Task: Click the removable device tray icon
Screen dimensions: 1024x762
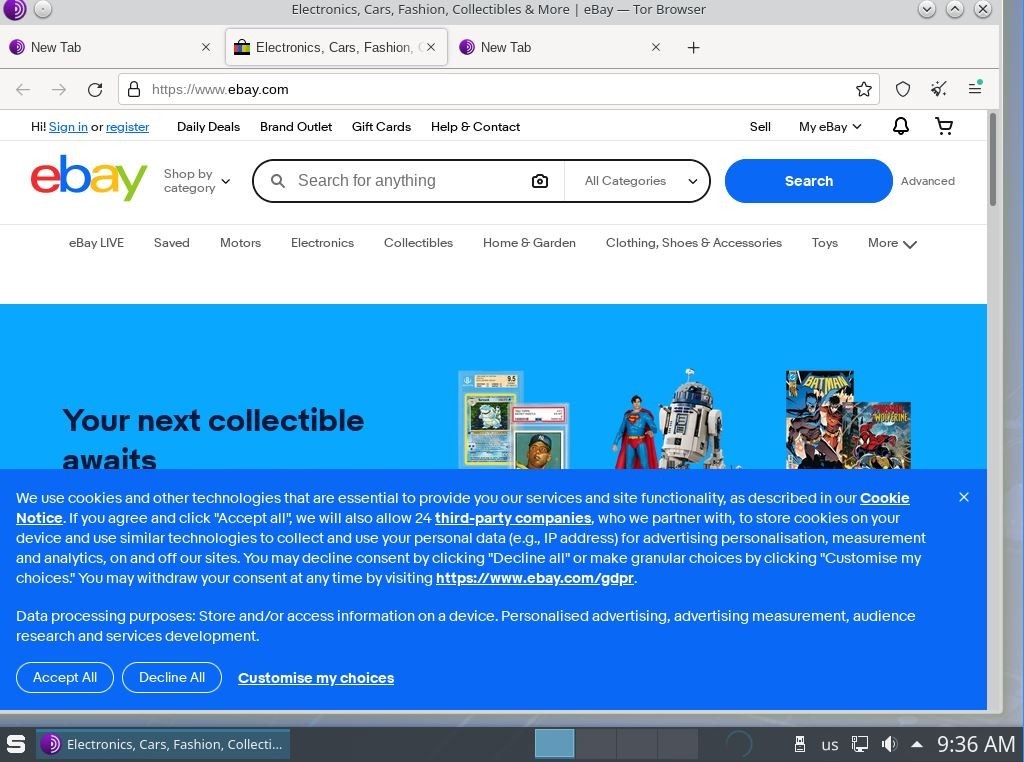Action: click(x=799, y=744)
